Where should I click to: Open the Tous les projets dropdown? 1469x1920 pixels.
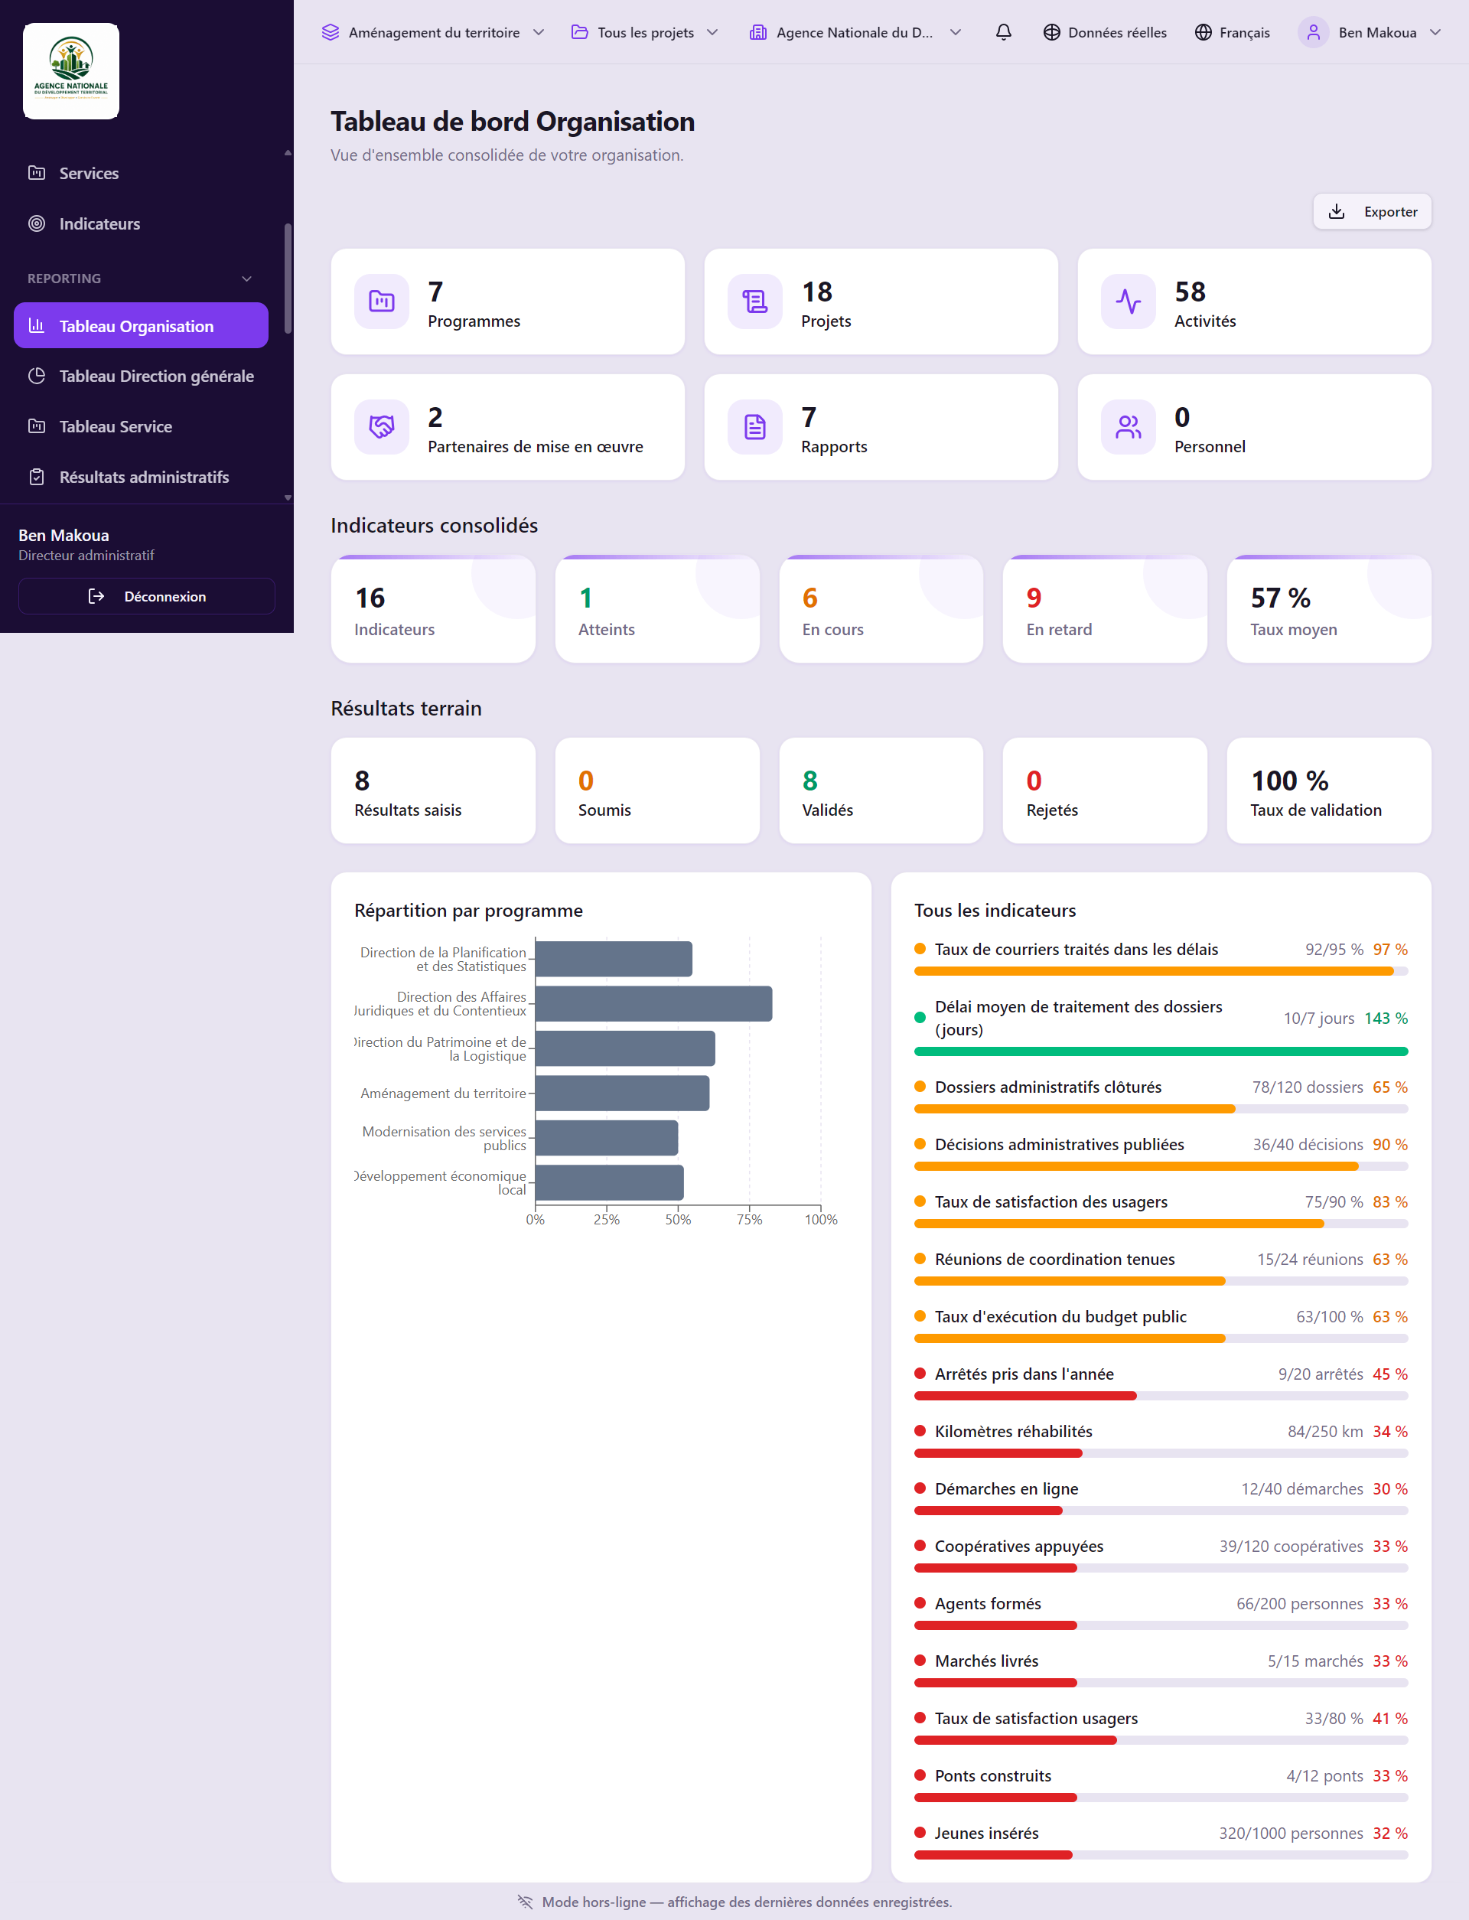click(645, 32)
